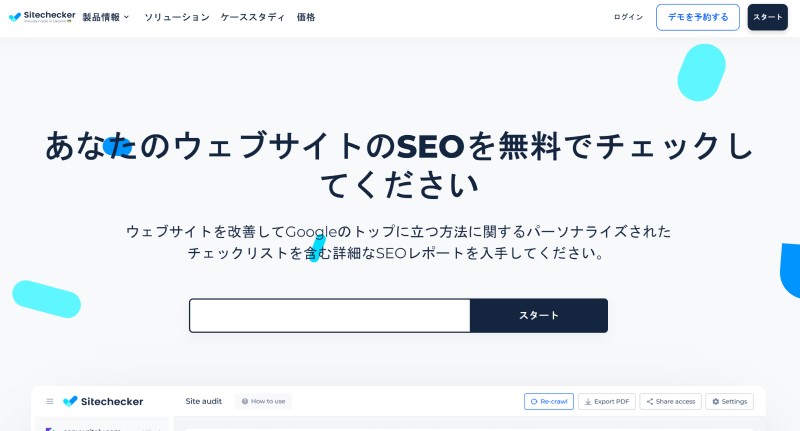Click the Share access share icon
This screenshot has height=431, width=800.
coord(649,401)
